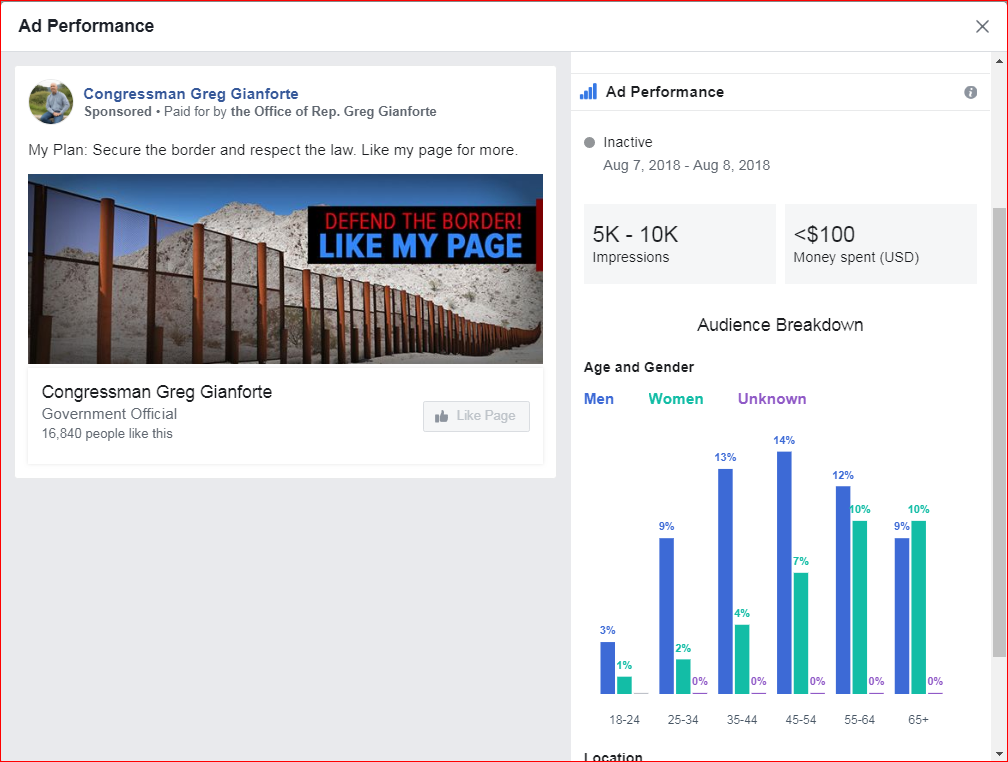Click the Government Official category text
Screen dimensions: 1008x762
point(109,413)
